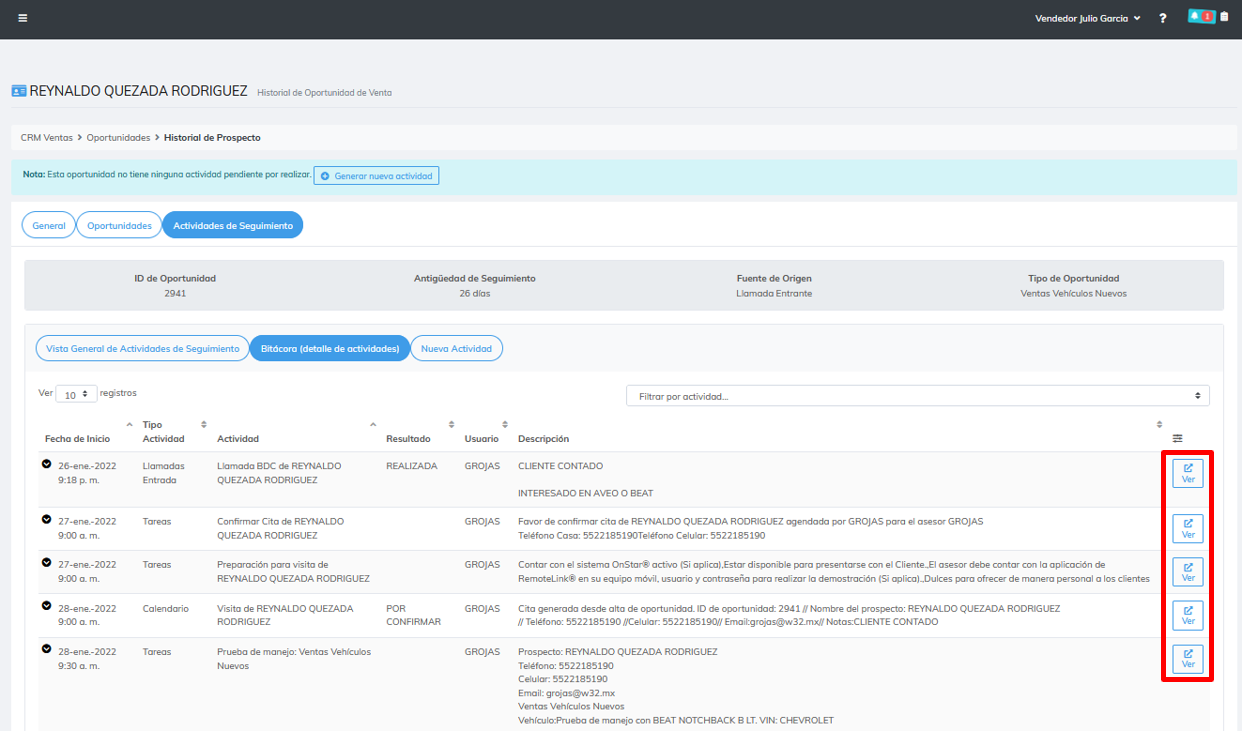Click Generar nueva actividad button

click(376, 176)
